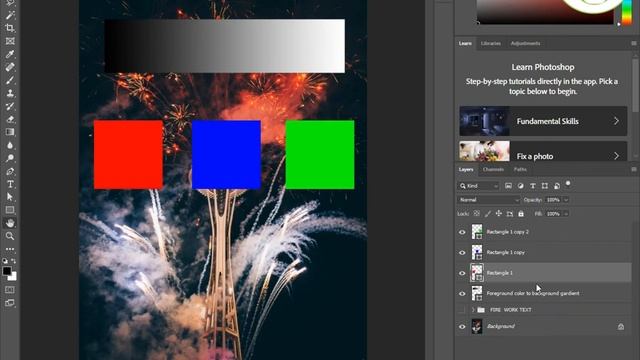Select the Frame tool
This screenshot has width=640, height=360.
[x=10, y=41]
